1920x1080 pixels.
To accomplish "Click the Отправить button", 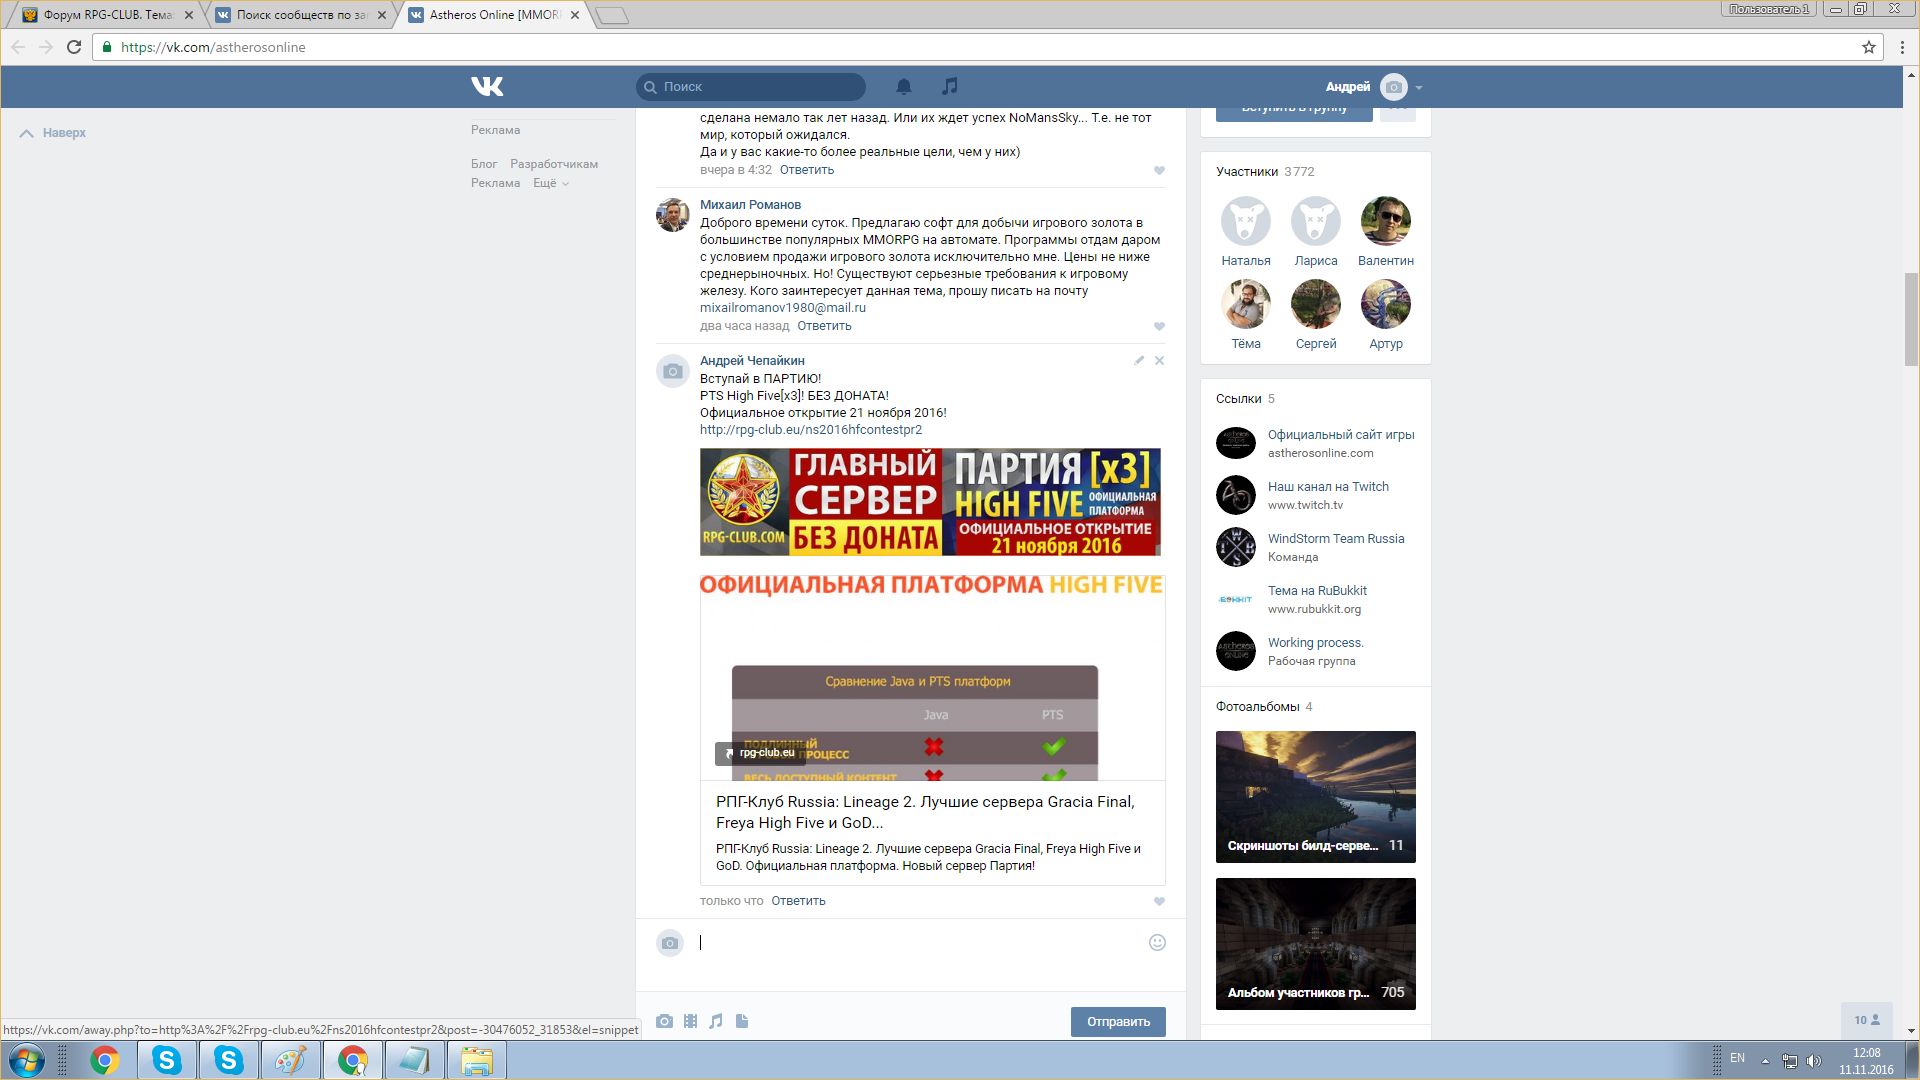I will point(1118,1022).
